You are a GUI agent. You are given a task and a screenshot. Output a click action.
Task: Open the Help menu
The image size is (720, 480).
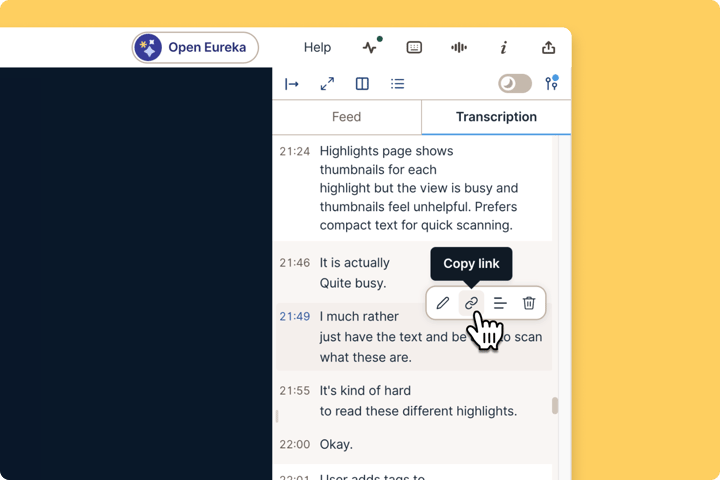point(317,47)
